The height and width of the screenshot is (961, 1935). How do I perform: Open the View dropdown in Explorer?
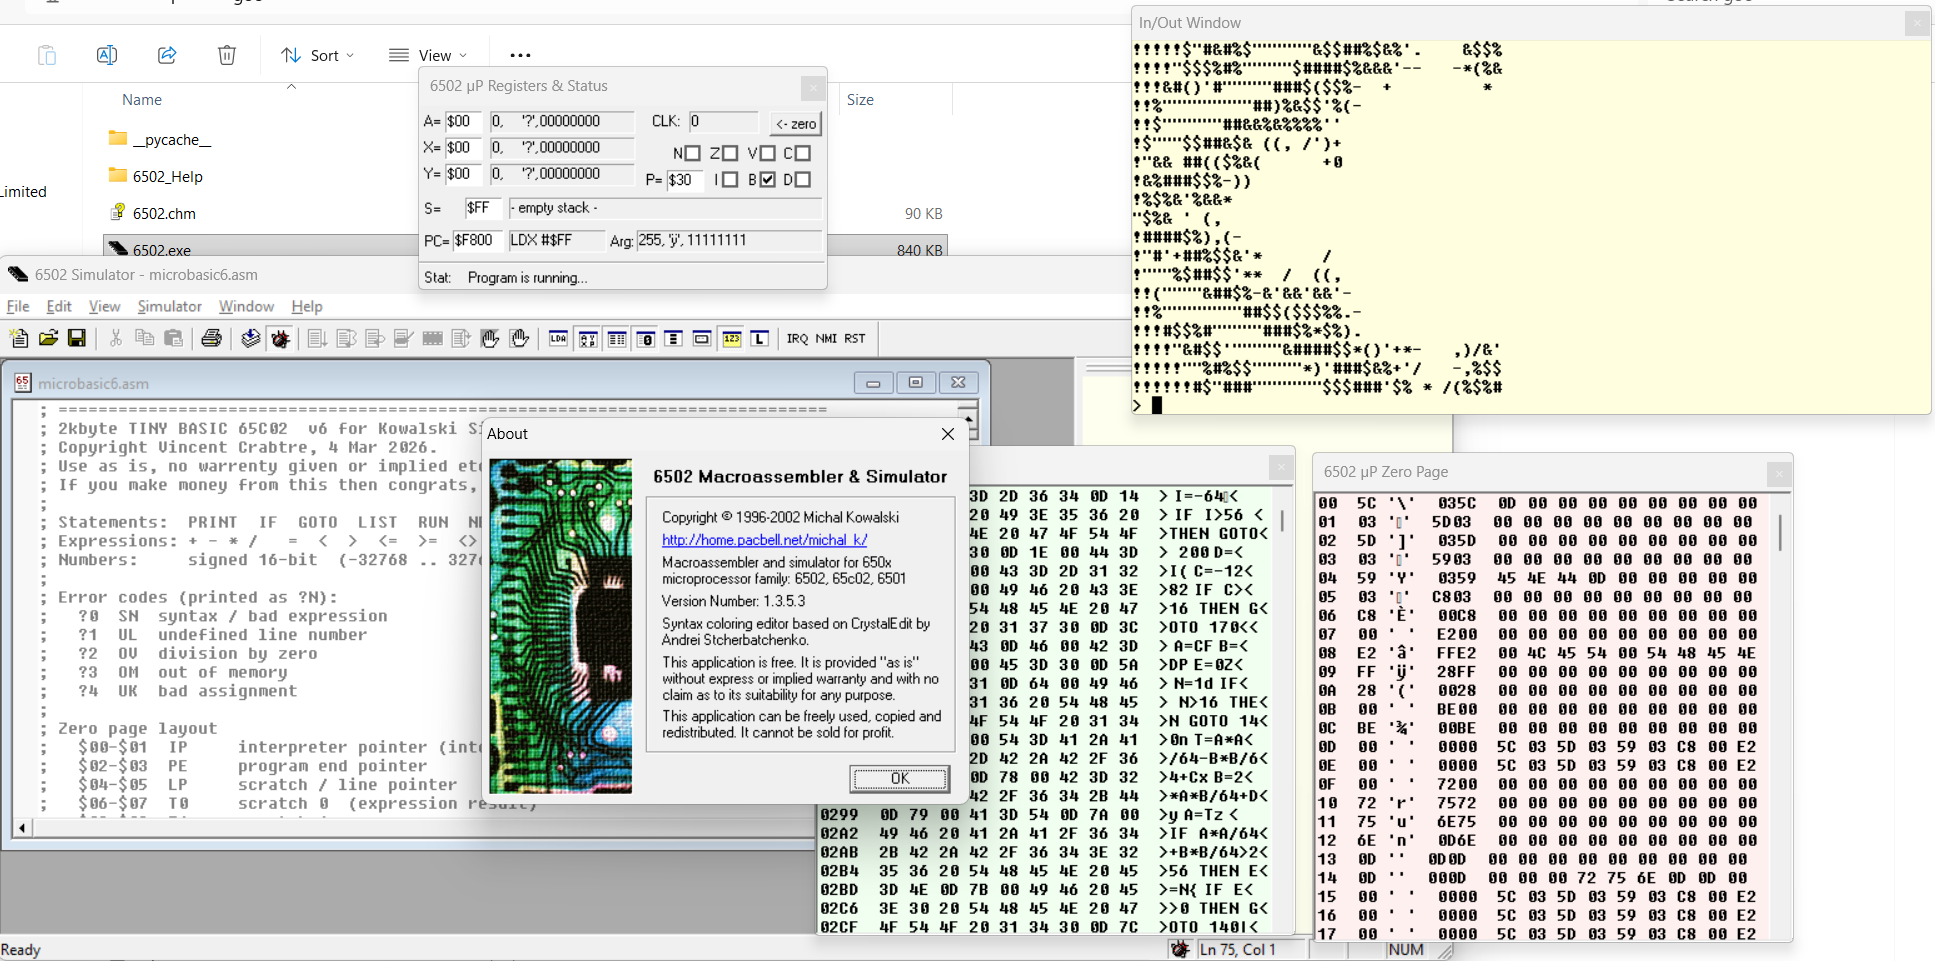(x=428, y=56)
